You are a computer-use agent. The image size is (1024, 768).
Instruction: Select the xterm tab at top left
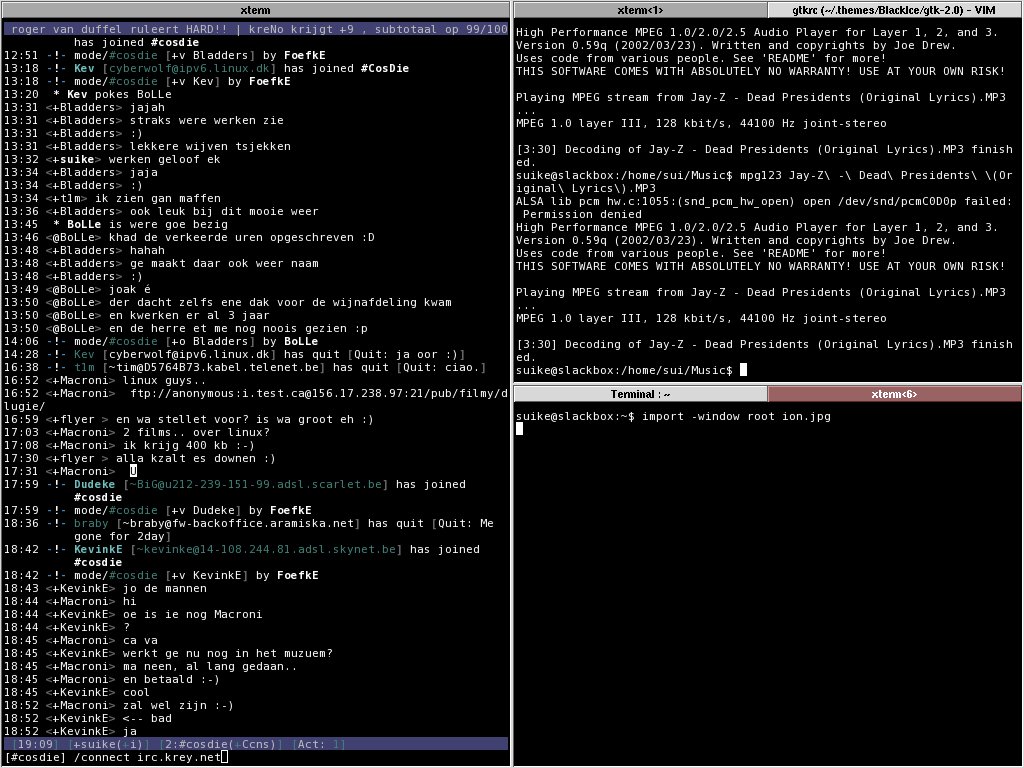[255, 10]
